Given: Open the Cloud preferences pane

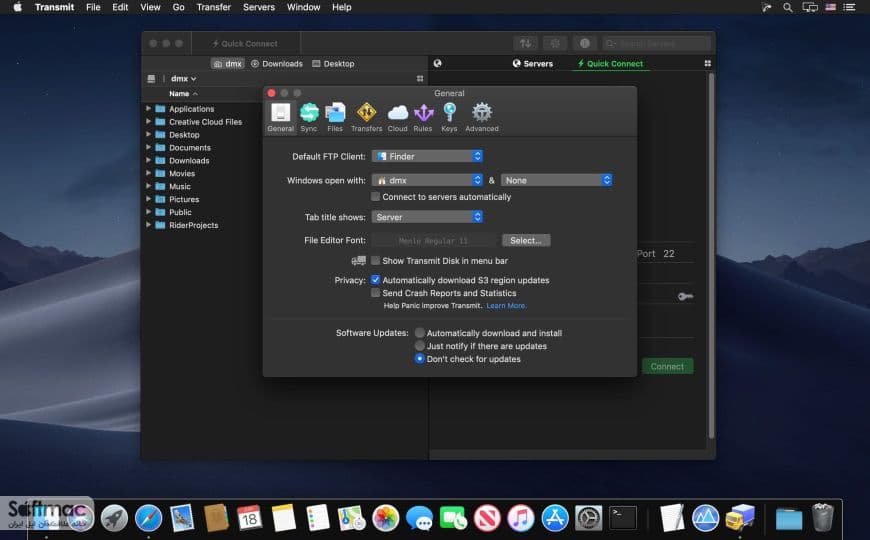Looking at the screenshot, I should (x=397, y=118).
